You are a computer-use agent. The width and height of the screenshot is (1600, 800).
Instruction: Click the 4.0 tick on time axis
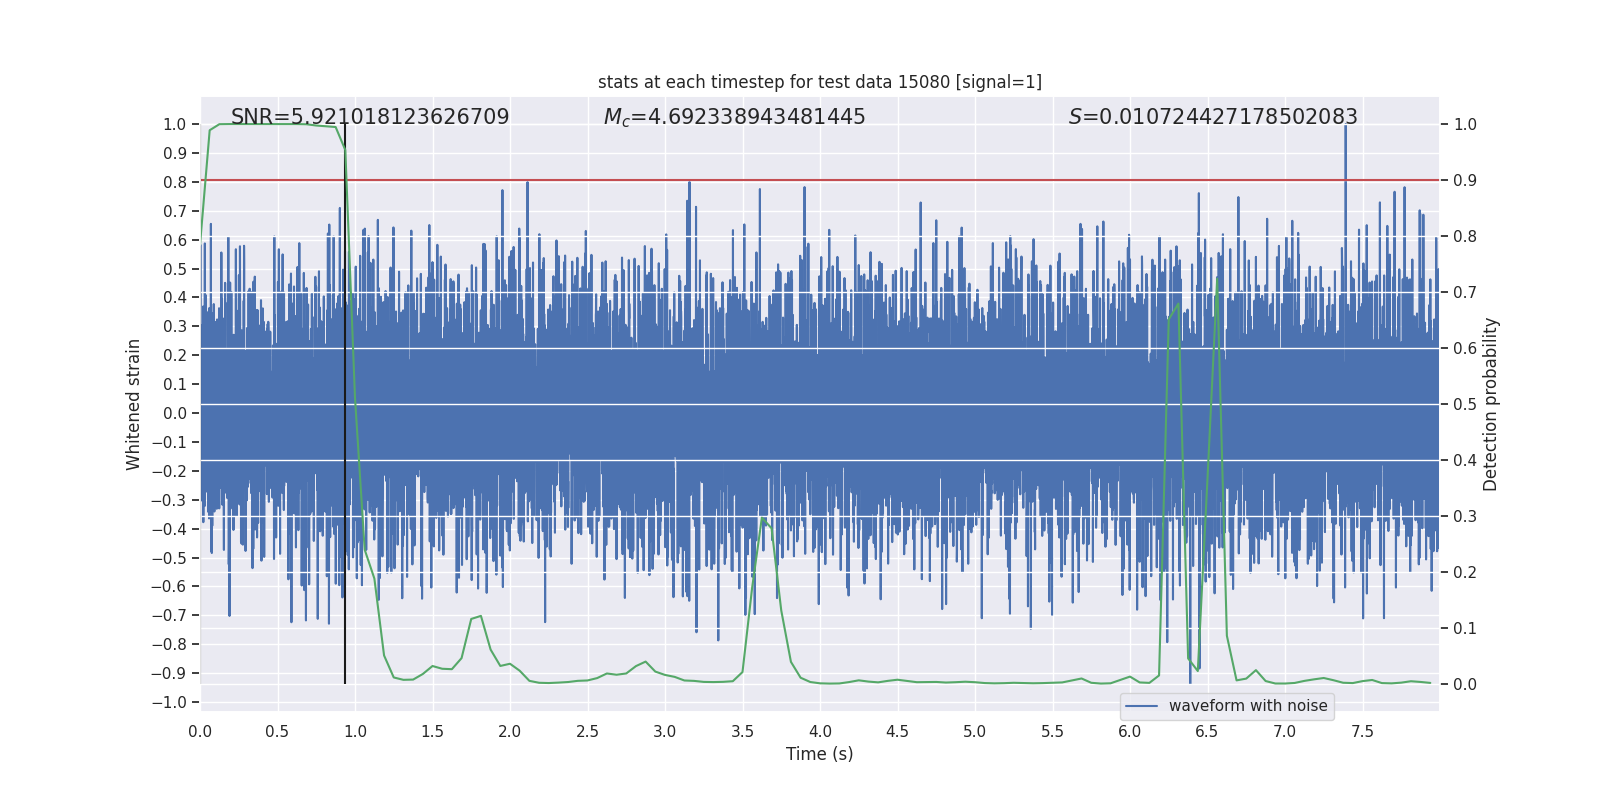820,731
